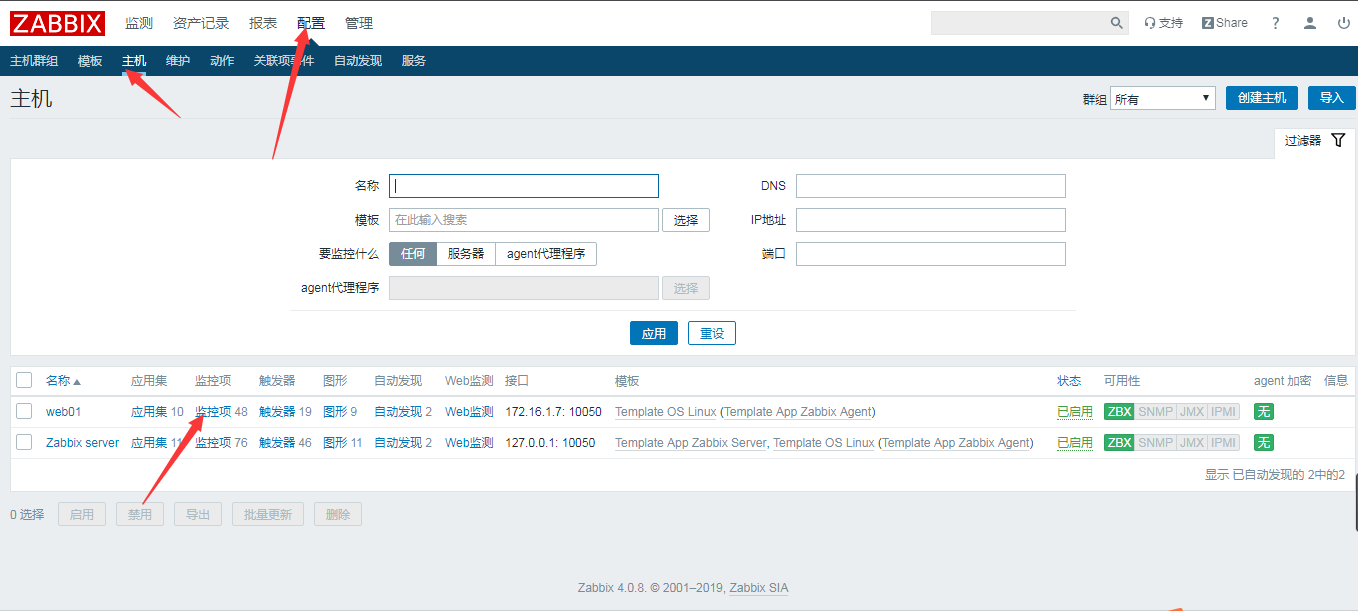This screenshot has width=1358, height=611.
Task: Open the 群组 dropdown
Action: (x=1162, y=98)
